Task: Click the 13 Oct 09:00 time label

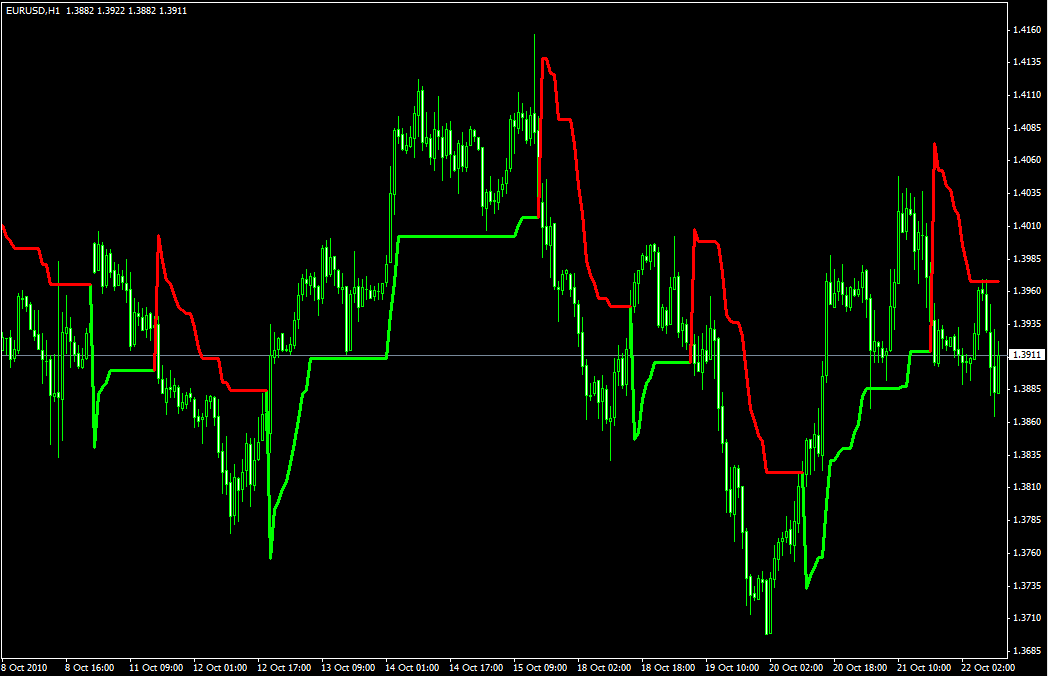Action: point(348,667)
